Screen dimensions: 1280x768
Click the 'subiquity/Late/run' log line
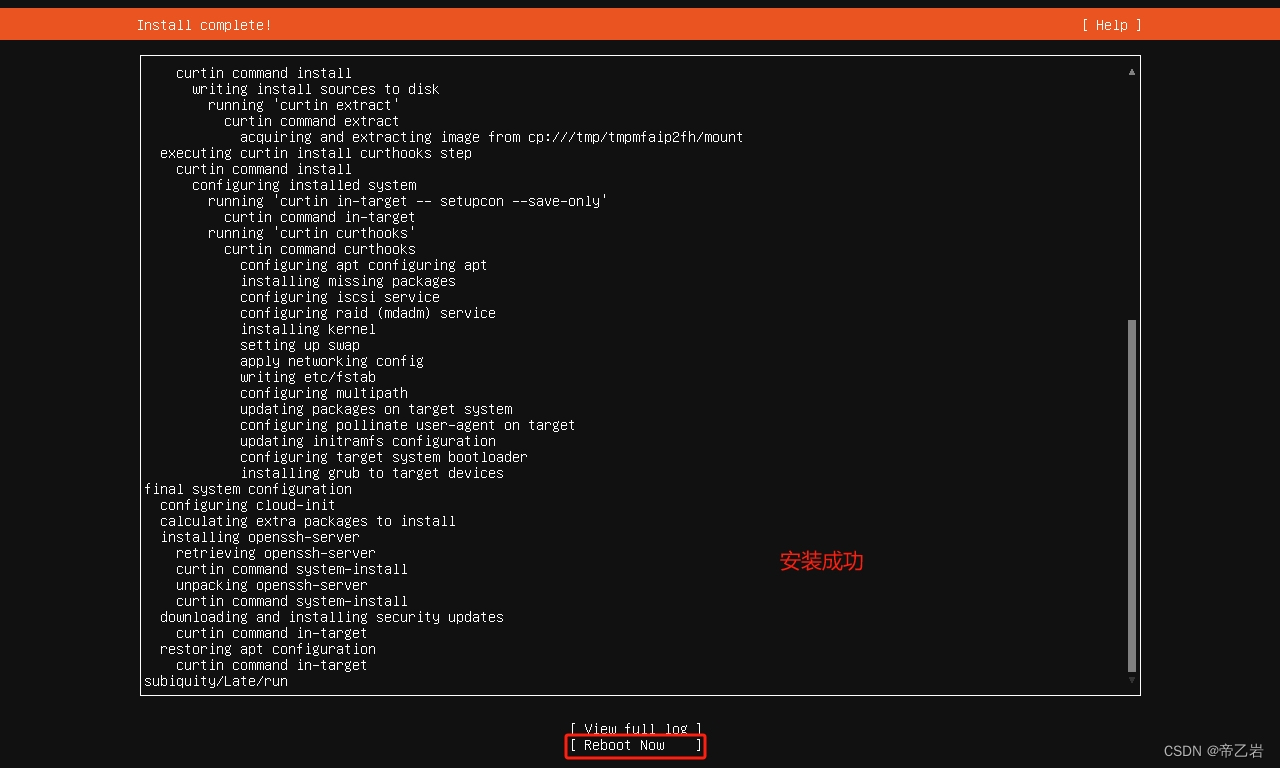(216, 681)
